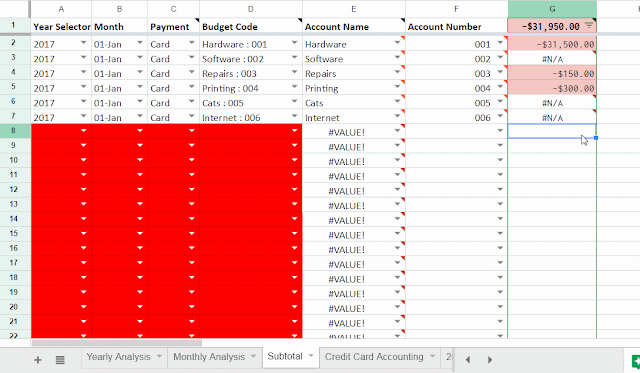The image size is (640, 373).
Task: Select the select-all corner box
Action: pos(15,9)
